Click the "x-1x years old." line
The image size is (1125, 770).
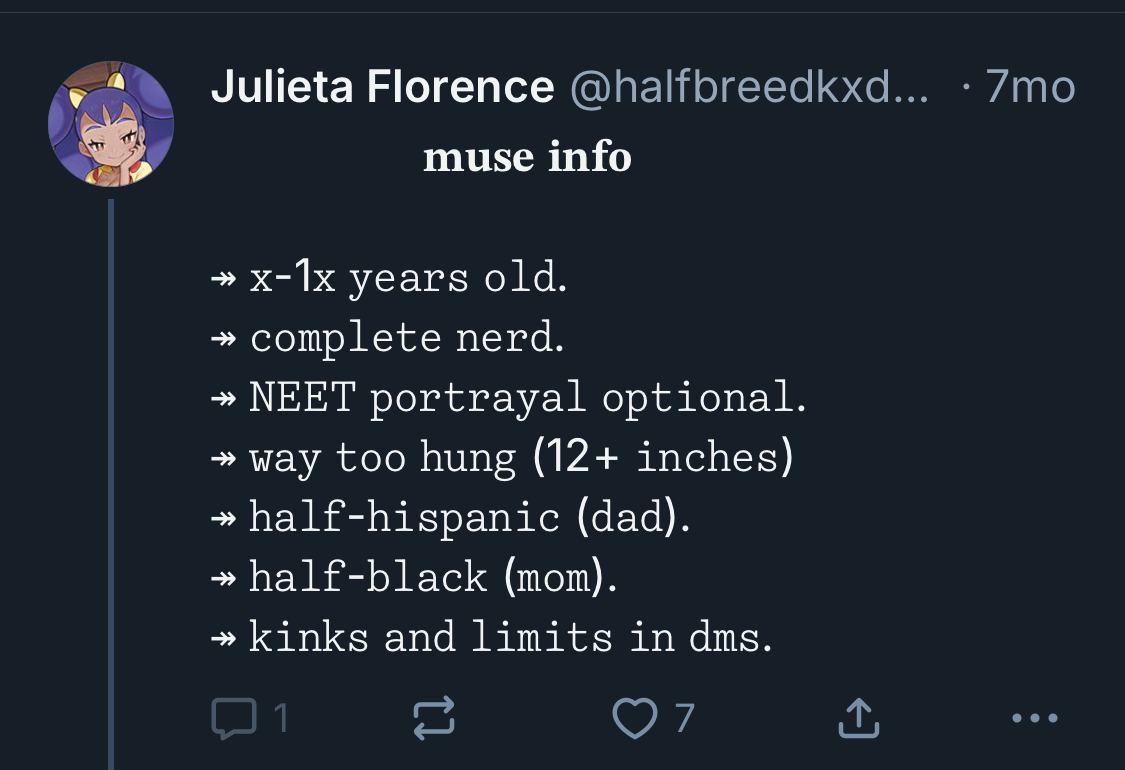tap(407, 278)
